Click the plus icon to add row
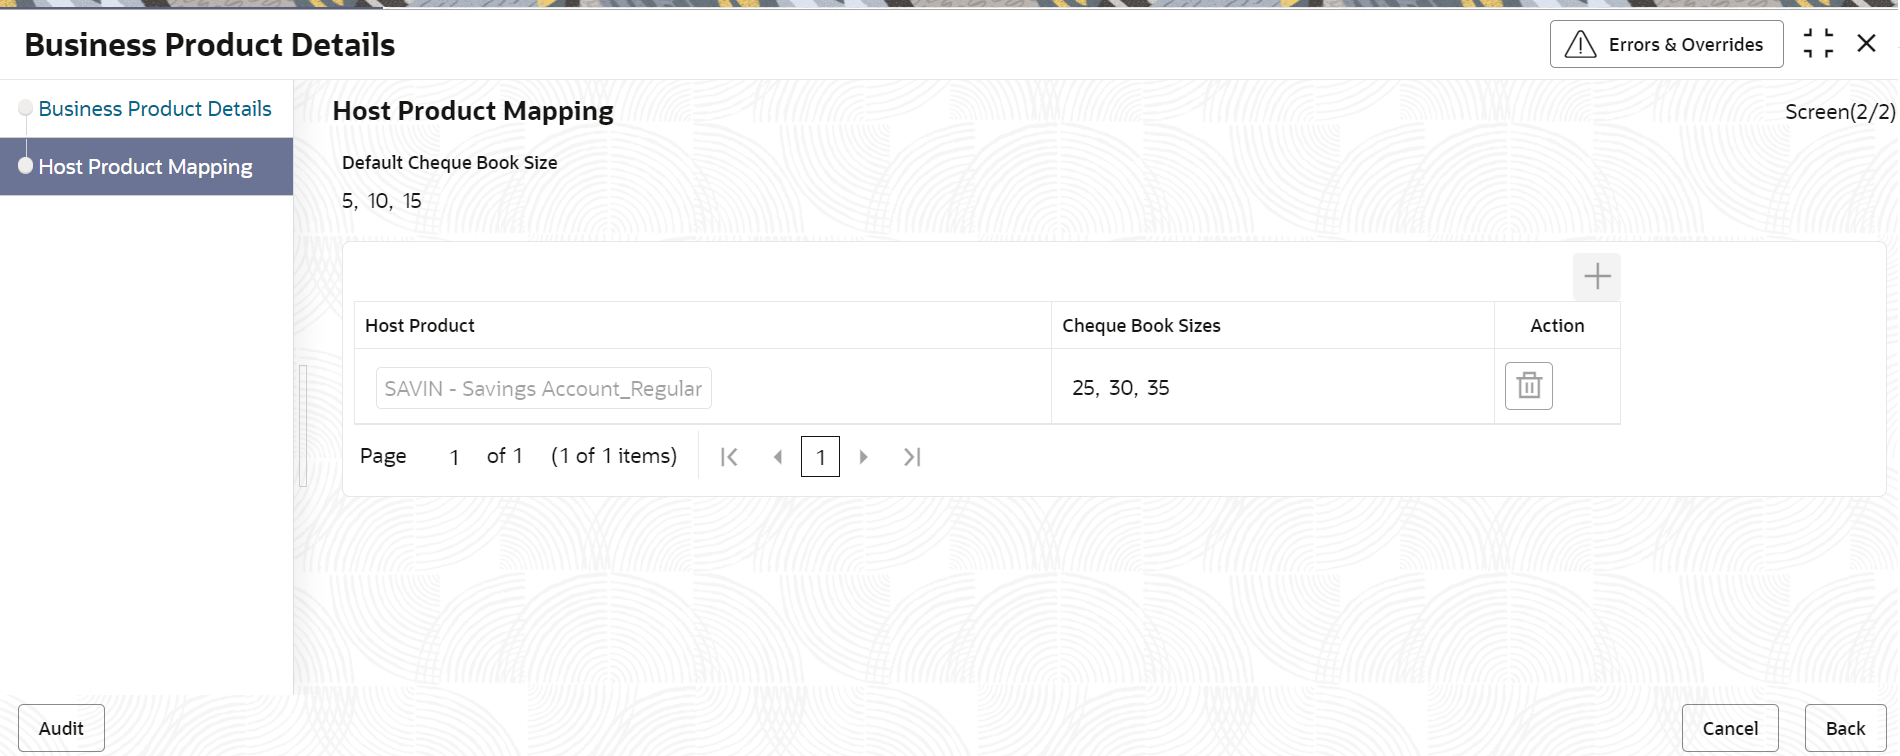The width and height of the screenshot is (1900, 756). click(1597, 277)
